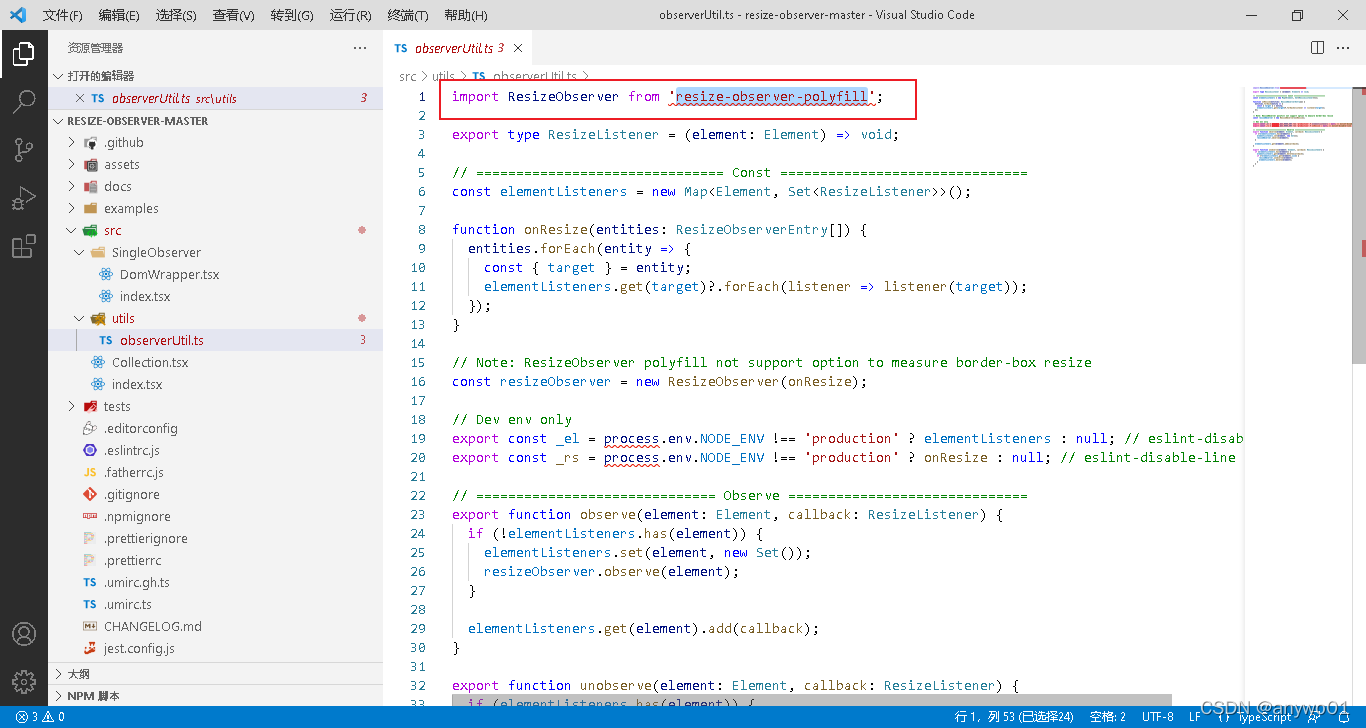Collapse the RESIZE-OBSERVER-MASTER root folder
This screenshot has height=728, width=1366.
coord(215,120)
